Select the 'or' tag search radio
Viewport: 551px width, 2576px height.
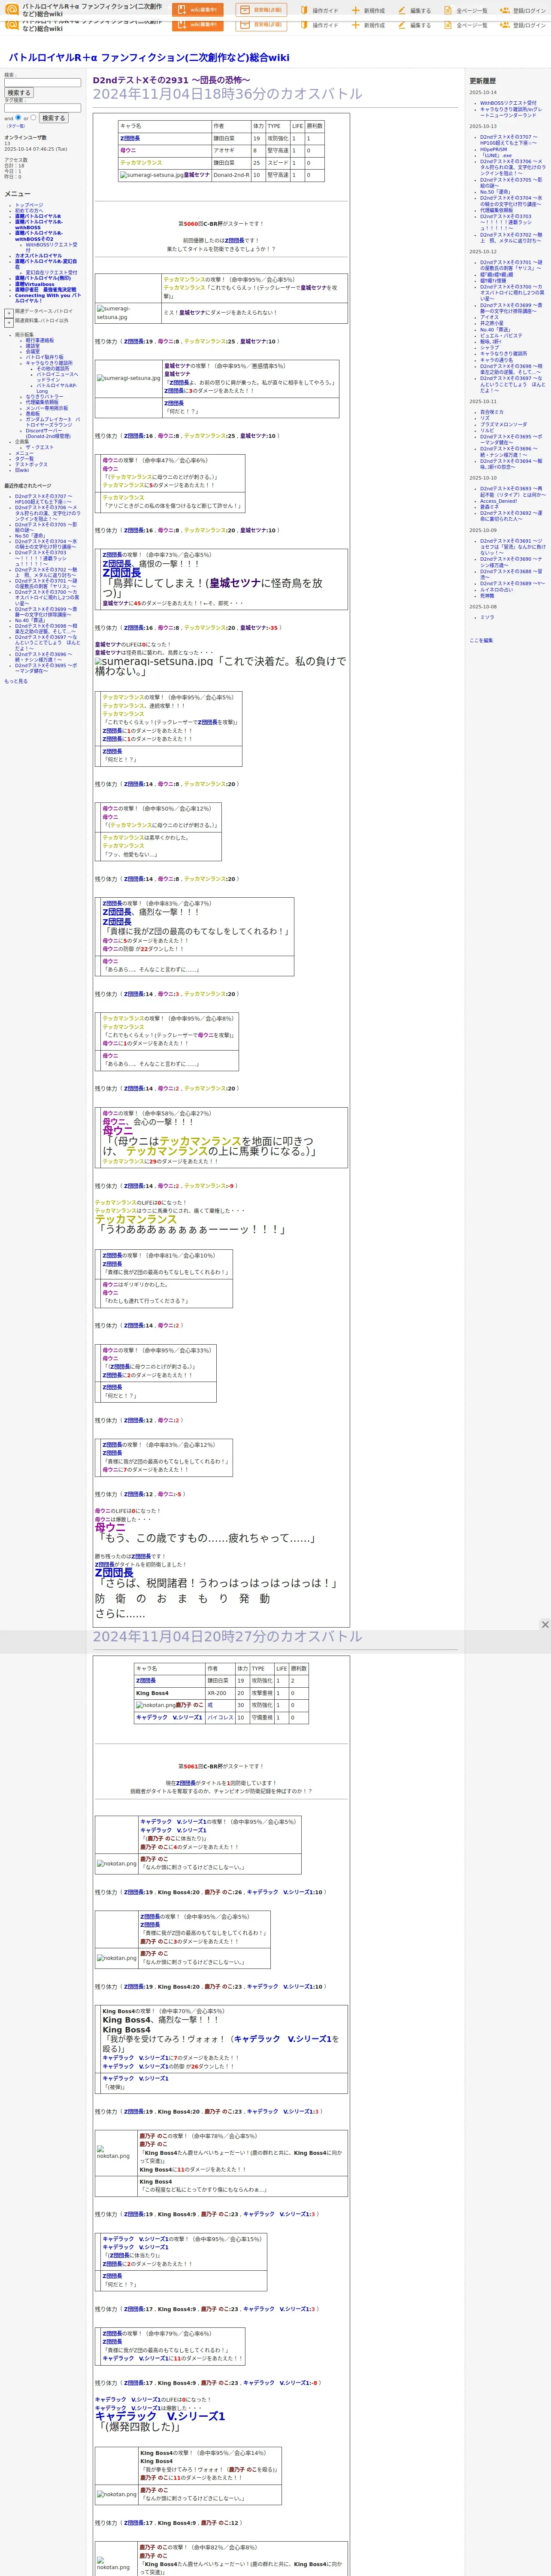click(33, 117)
